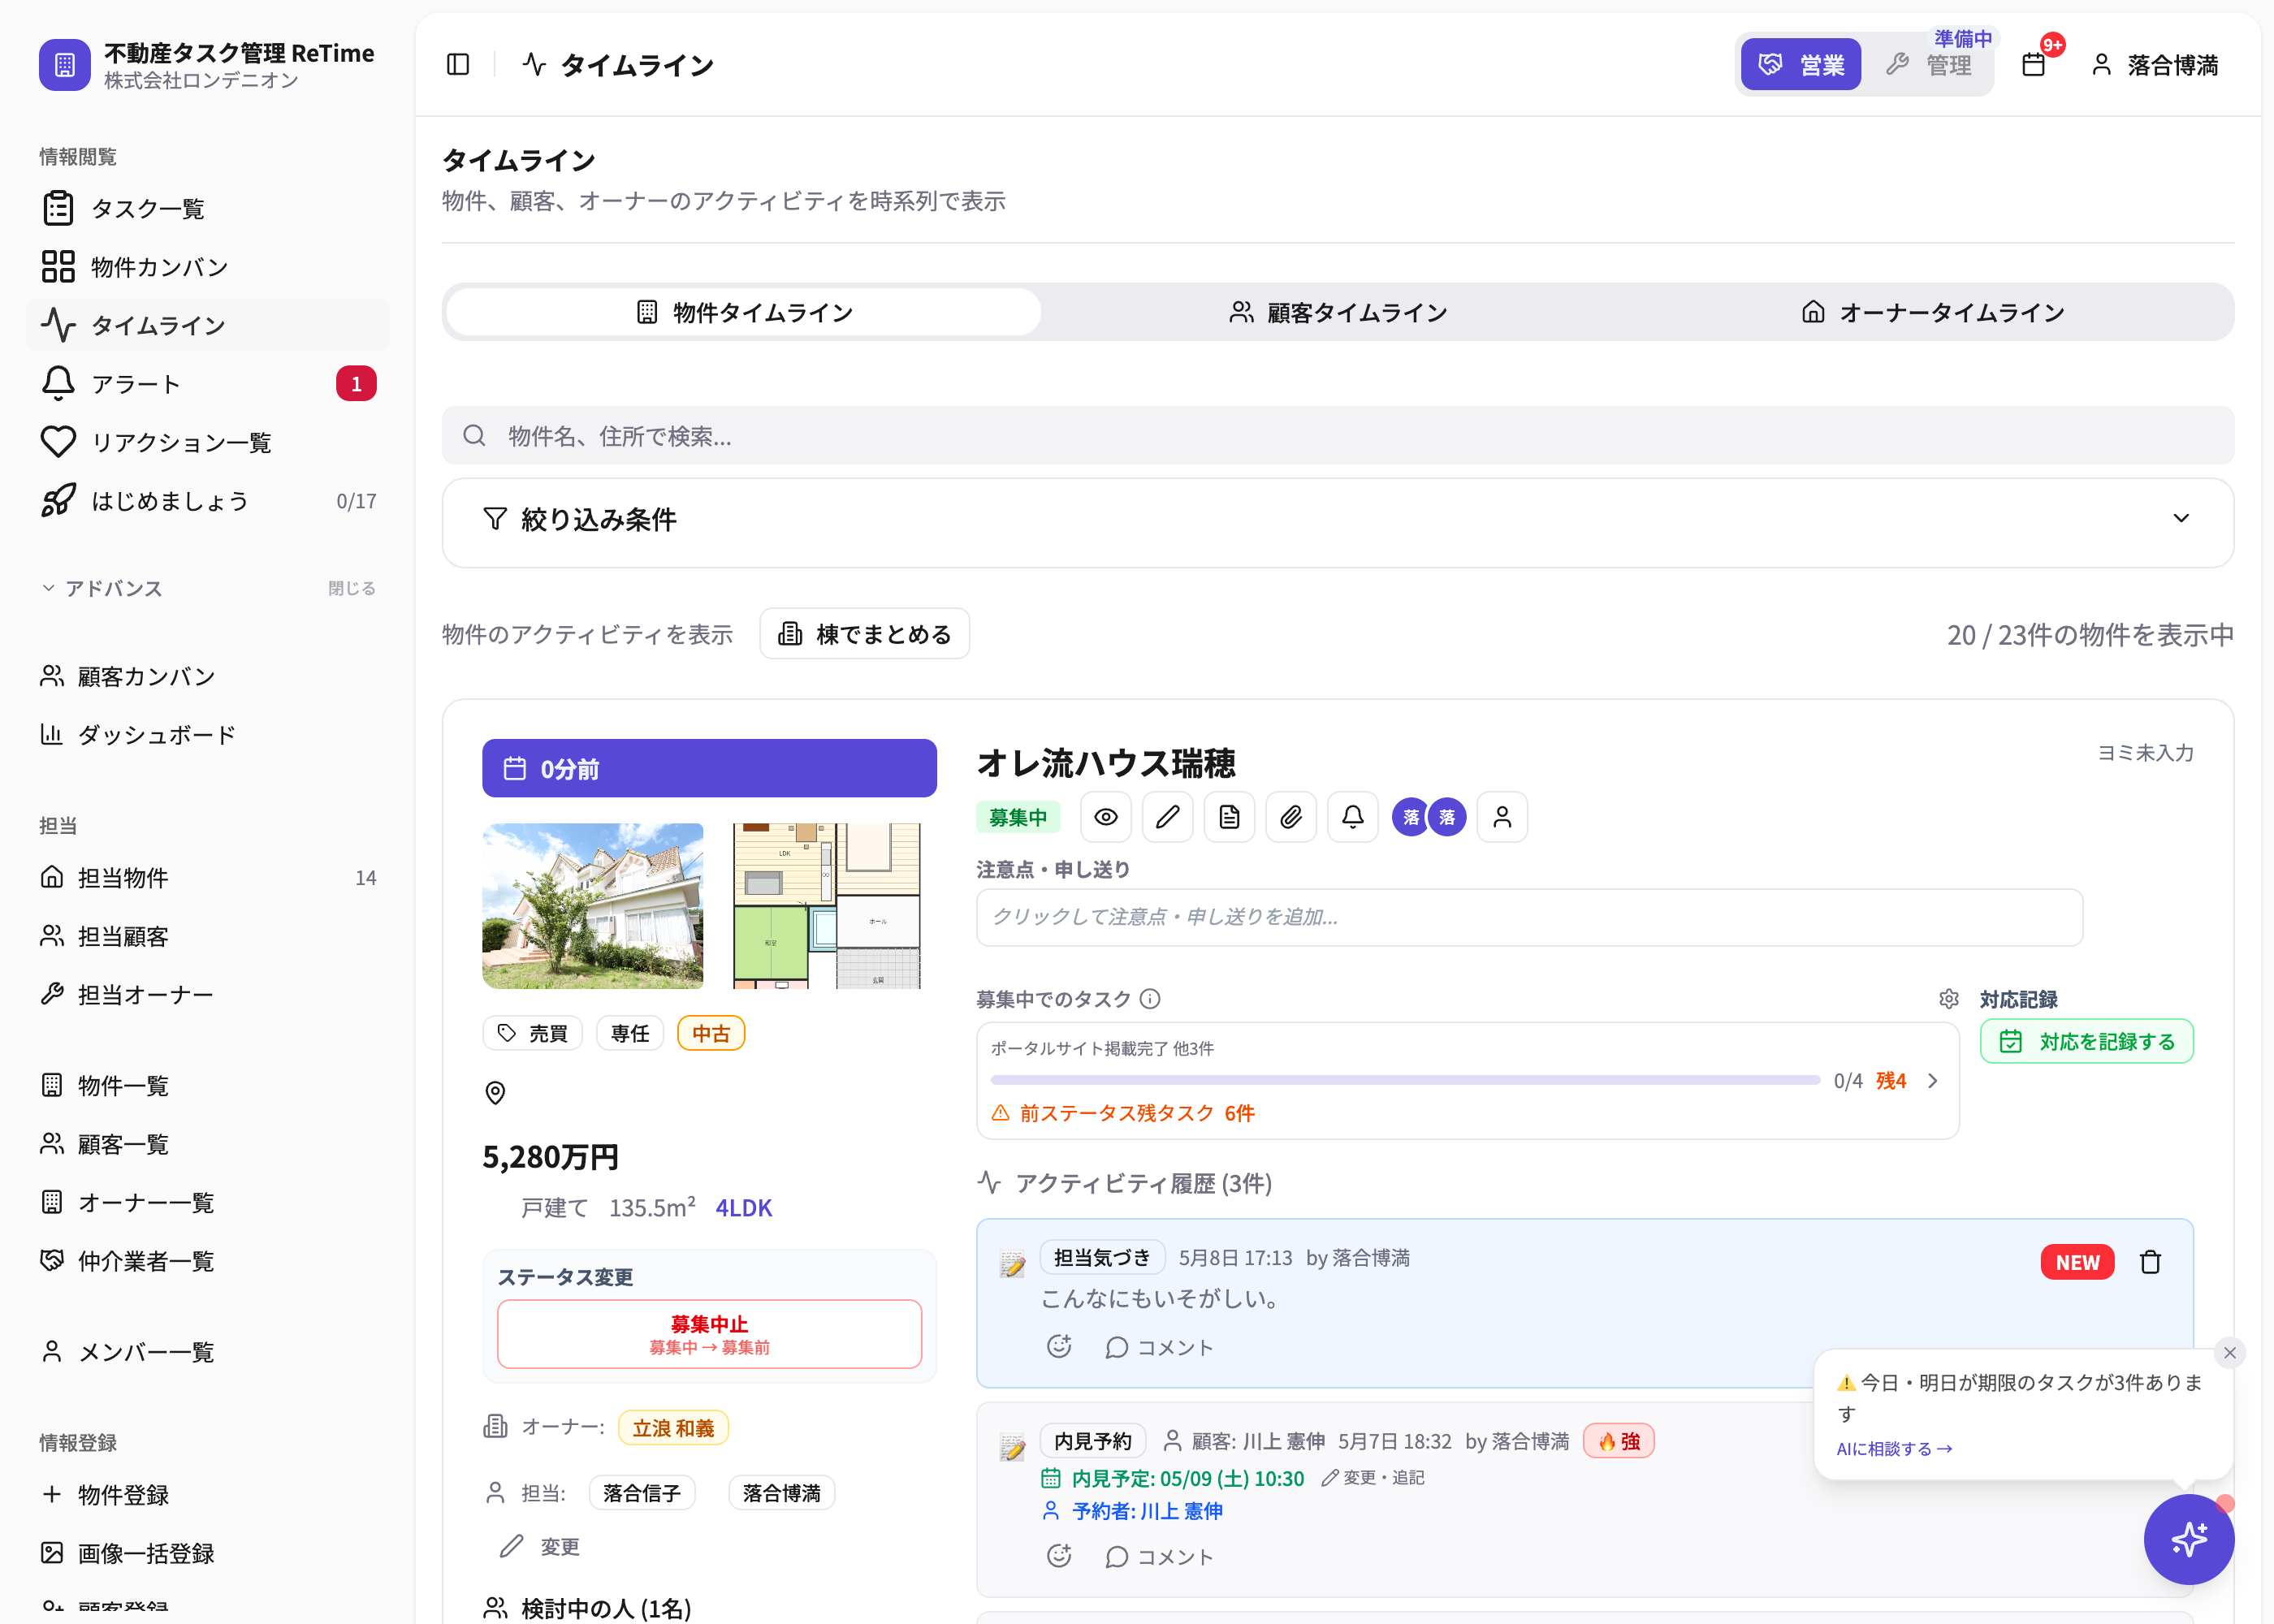
Task: Click 募集中止 status change button
Action: coord(709,1334)
